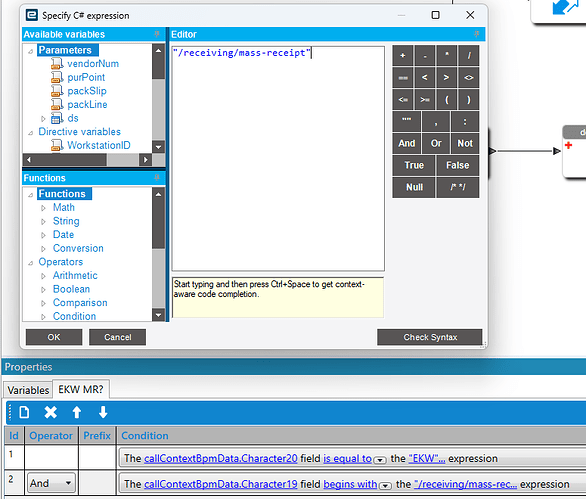Insert the less-than operator
Viewport: 586px width, 499px height.
click(425, 78)
